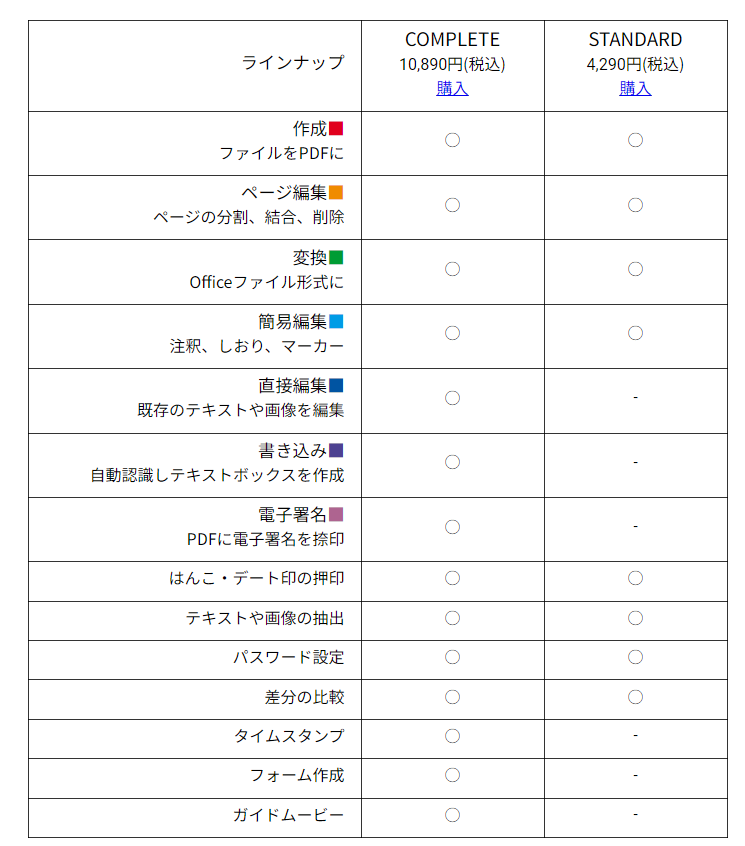This screenshot has height=846, width=745.
Task: Click the COMPLETE circle for 直接編集 row
Action: tap(452, 398)
